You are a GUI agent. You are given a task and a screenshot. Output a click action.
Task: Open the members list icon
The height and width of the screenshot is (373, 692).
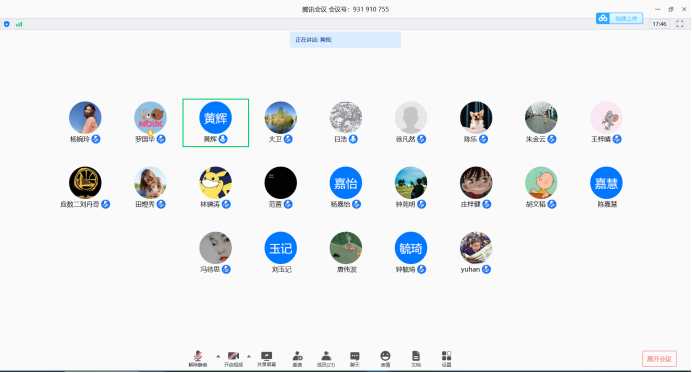326,359
